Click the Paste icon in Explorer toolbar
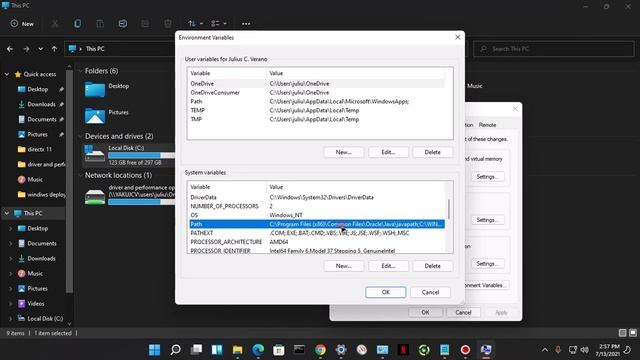Image resolution: width=640 pixels, height=360 pixels. (x=100, y=24)
